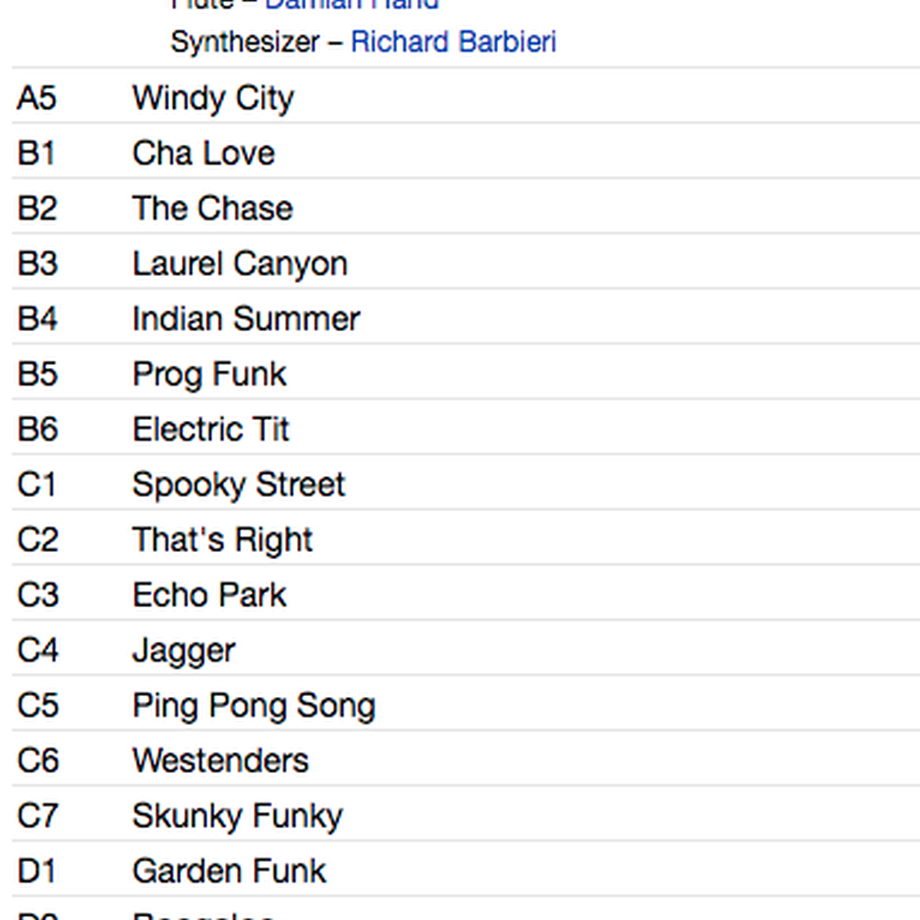This screenshot has width=920, height=920.
Task: Open the Richard Barbieri artist link
Action: click(453, 42)
